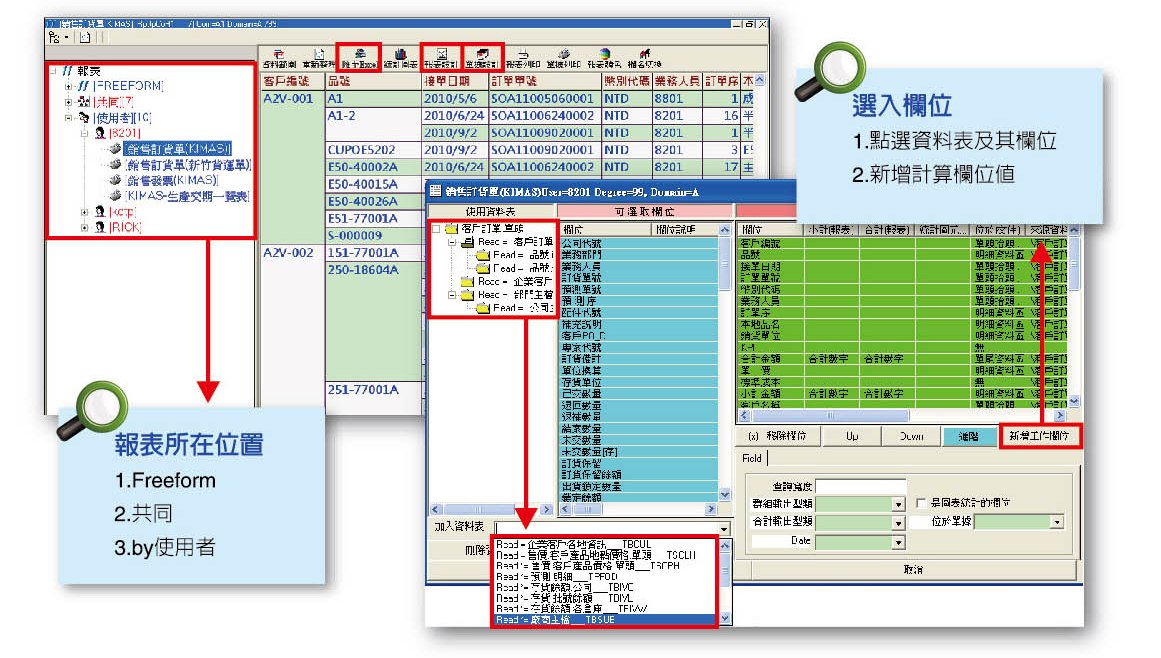Click the 直接設計 toolbar icon
Image resolution: width=1161 pixels, height=658 pixels.
pos(482,55)
